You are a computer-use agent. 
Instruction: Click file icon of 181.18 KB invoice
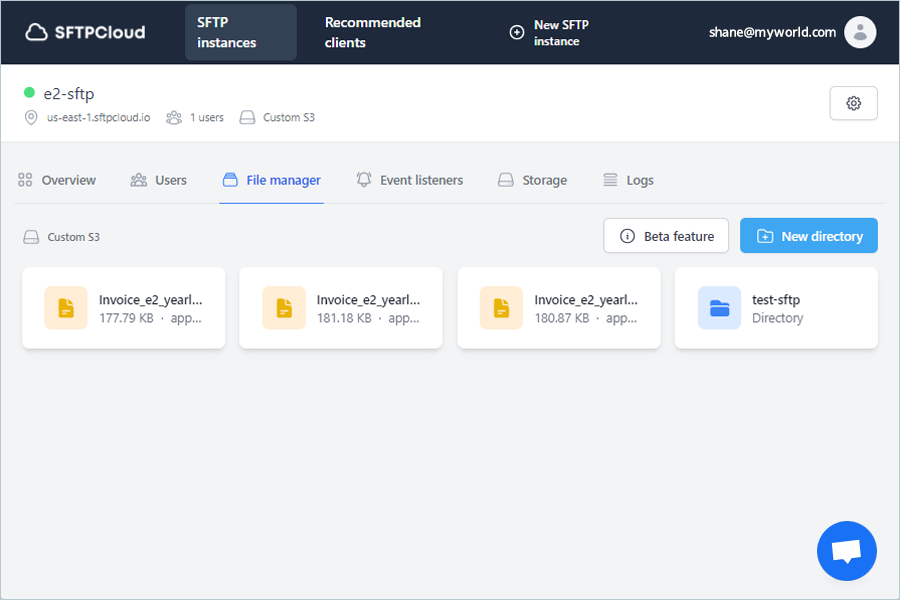(x=284, y=308)
